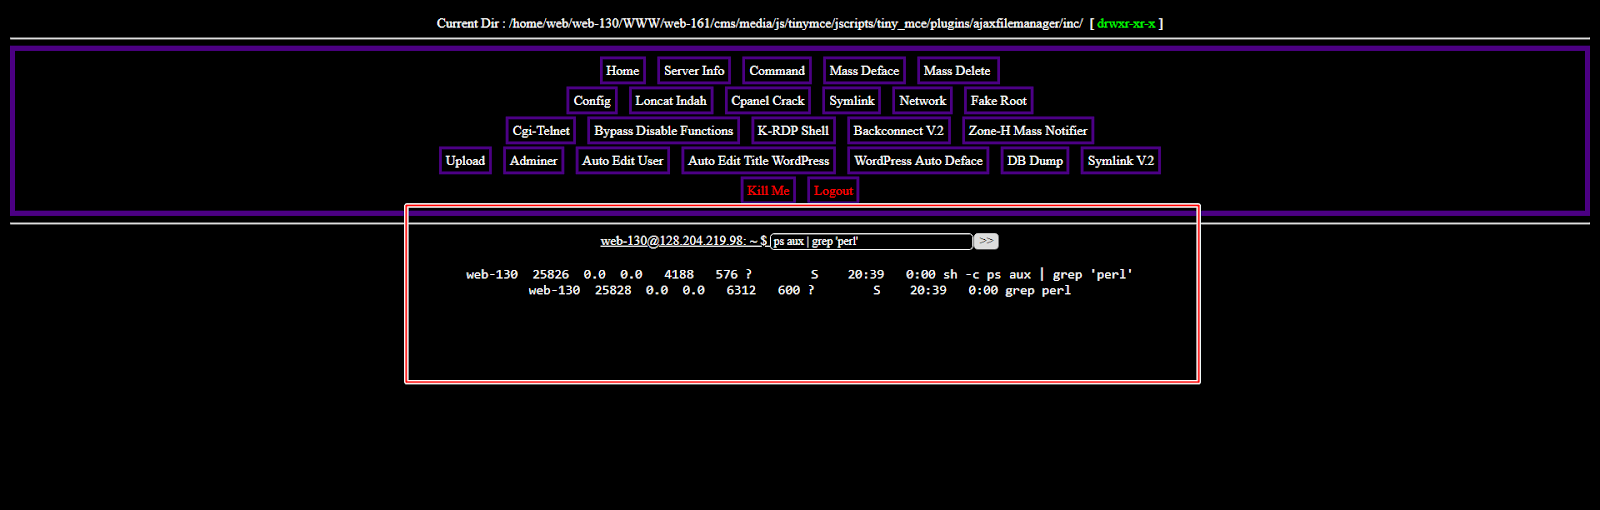Open the K-RDP Shell item
1600x510 pixels.
coord(793,131)
